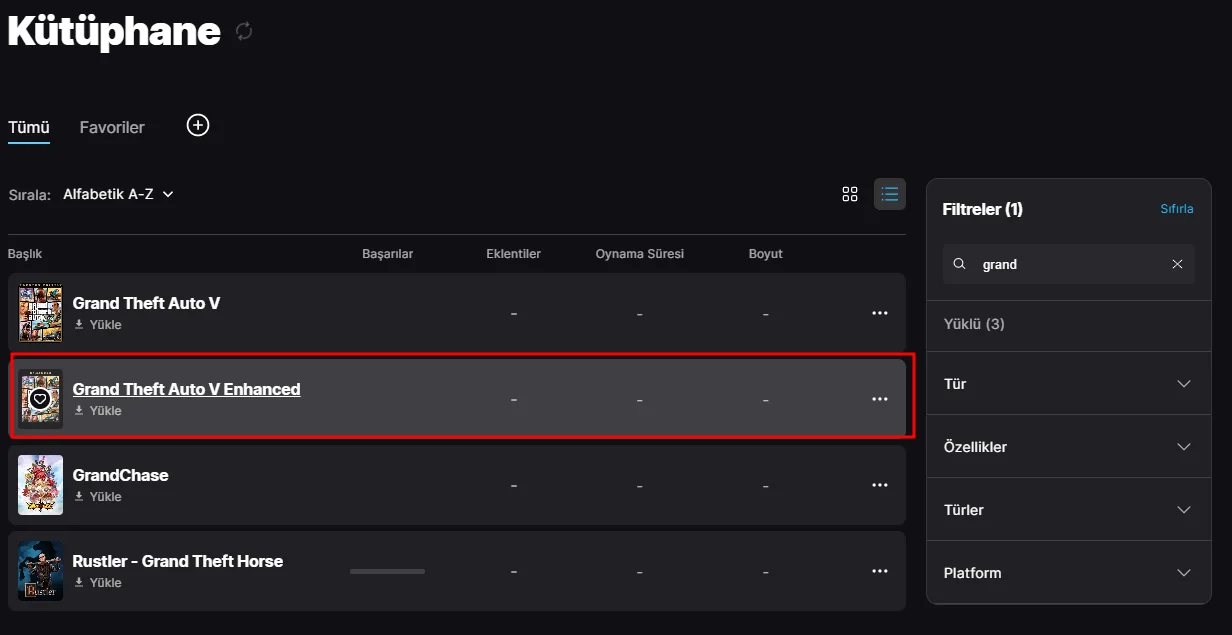Viewport: 1232px width, 635px height.
Task: Focus the filter search field containing 'grand'
Action: tap(1068, 264)
